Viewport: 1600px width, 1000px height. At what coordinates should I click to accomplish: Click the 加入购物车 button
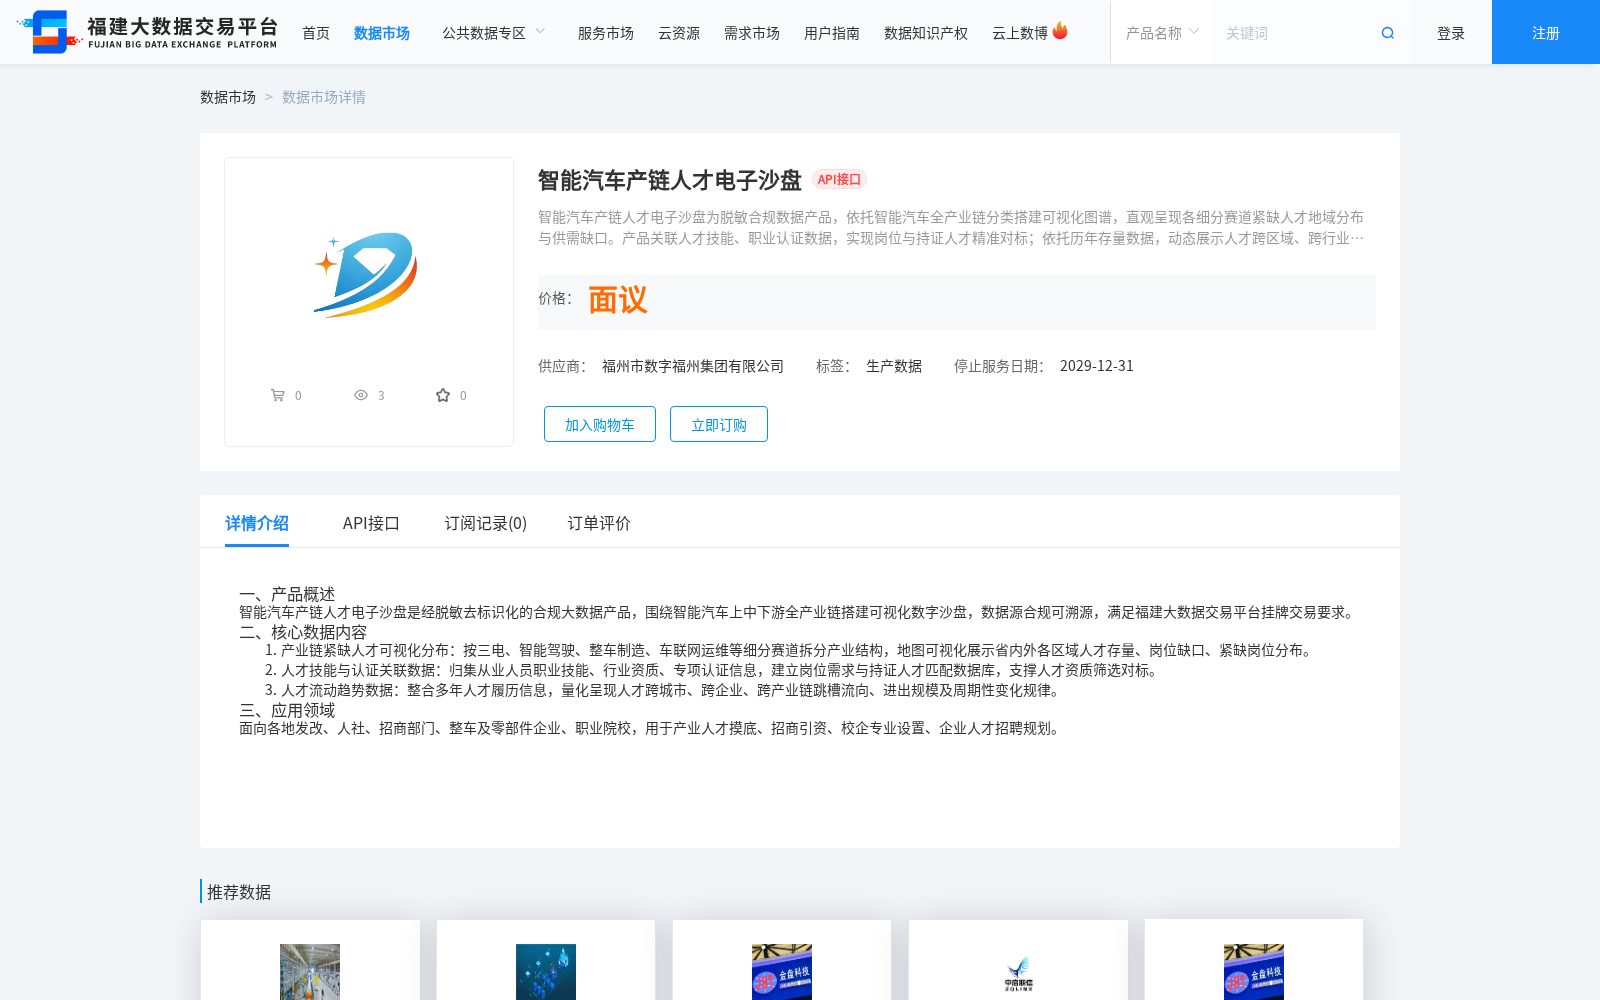pos(600,424)
